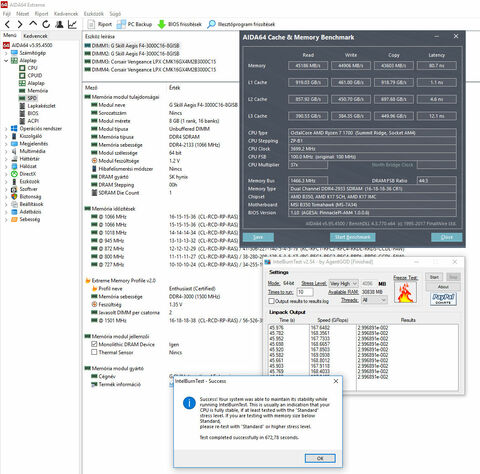Click OK in IntelBurnTest Success dialog
Viewport: 480px width, 474px height.
pos(320,458)
